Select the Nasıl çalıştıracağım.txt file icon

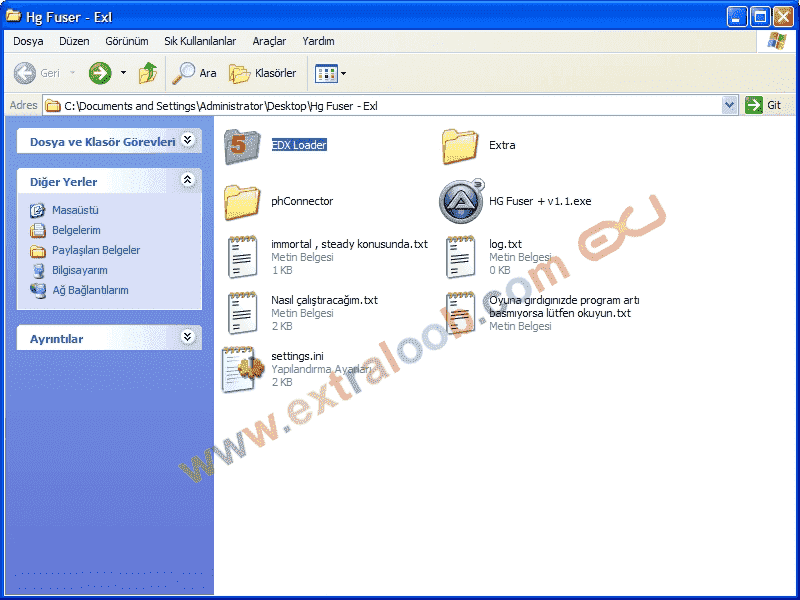click(242, 313)
